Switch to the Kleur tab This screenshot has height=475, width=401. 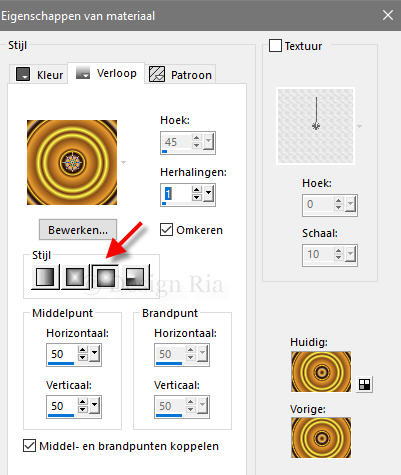click(x=39, y=74)
